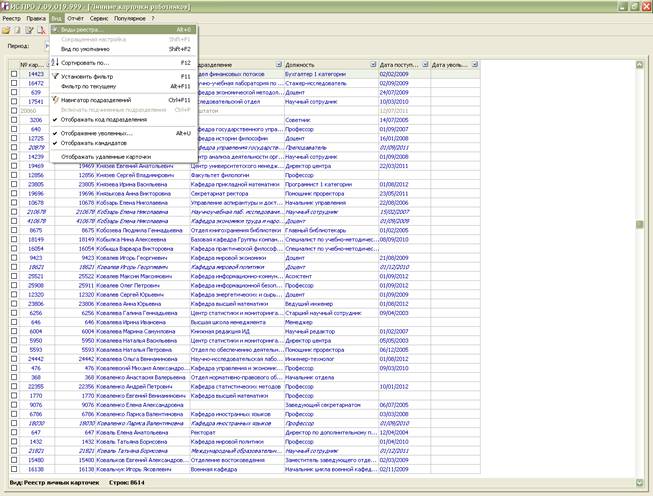The height and width of the screenshot is (496, 653).
Task: Open the "Отчёт" menu
Action: pyautogui.click(x=75, y=18)
